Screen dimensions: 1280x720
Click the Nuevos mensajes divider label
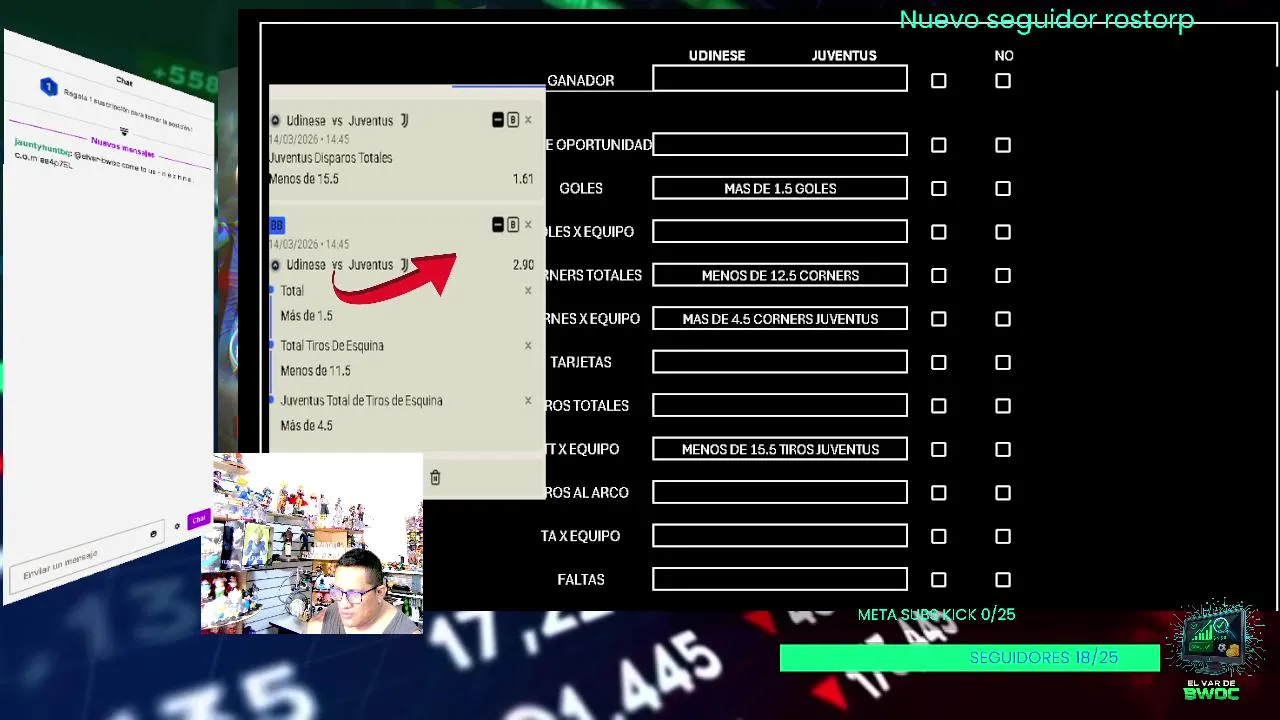(x=123, y=148)
